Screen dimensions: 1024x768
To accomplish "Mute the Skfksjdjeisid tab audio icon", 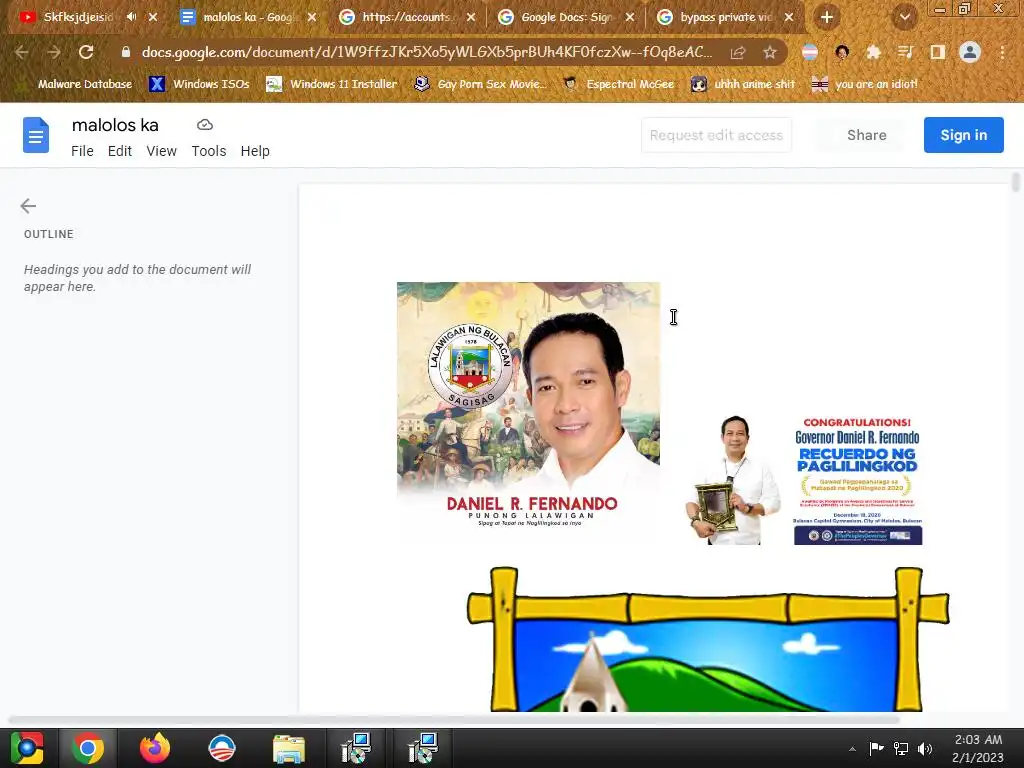I will [x=131, y=17].
